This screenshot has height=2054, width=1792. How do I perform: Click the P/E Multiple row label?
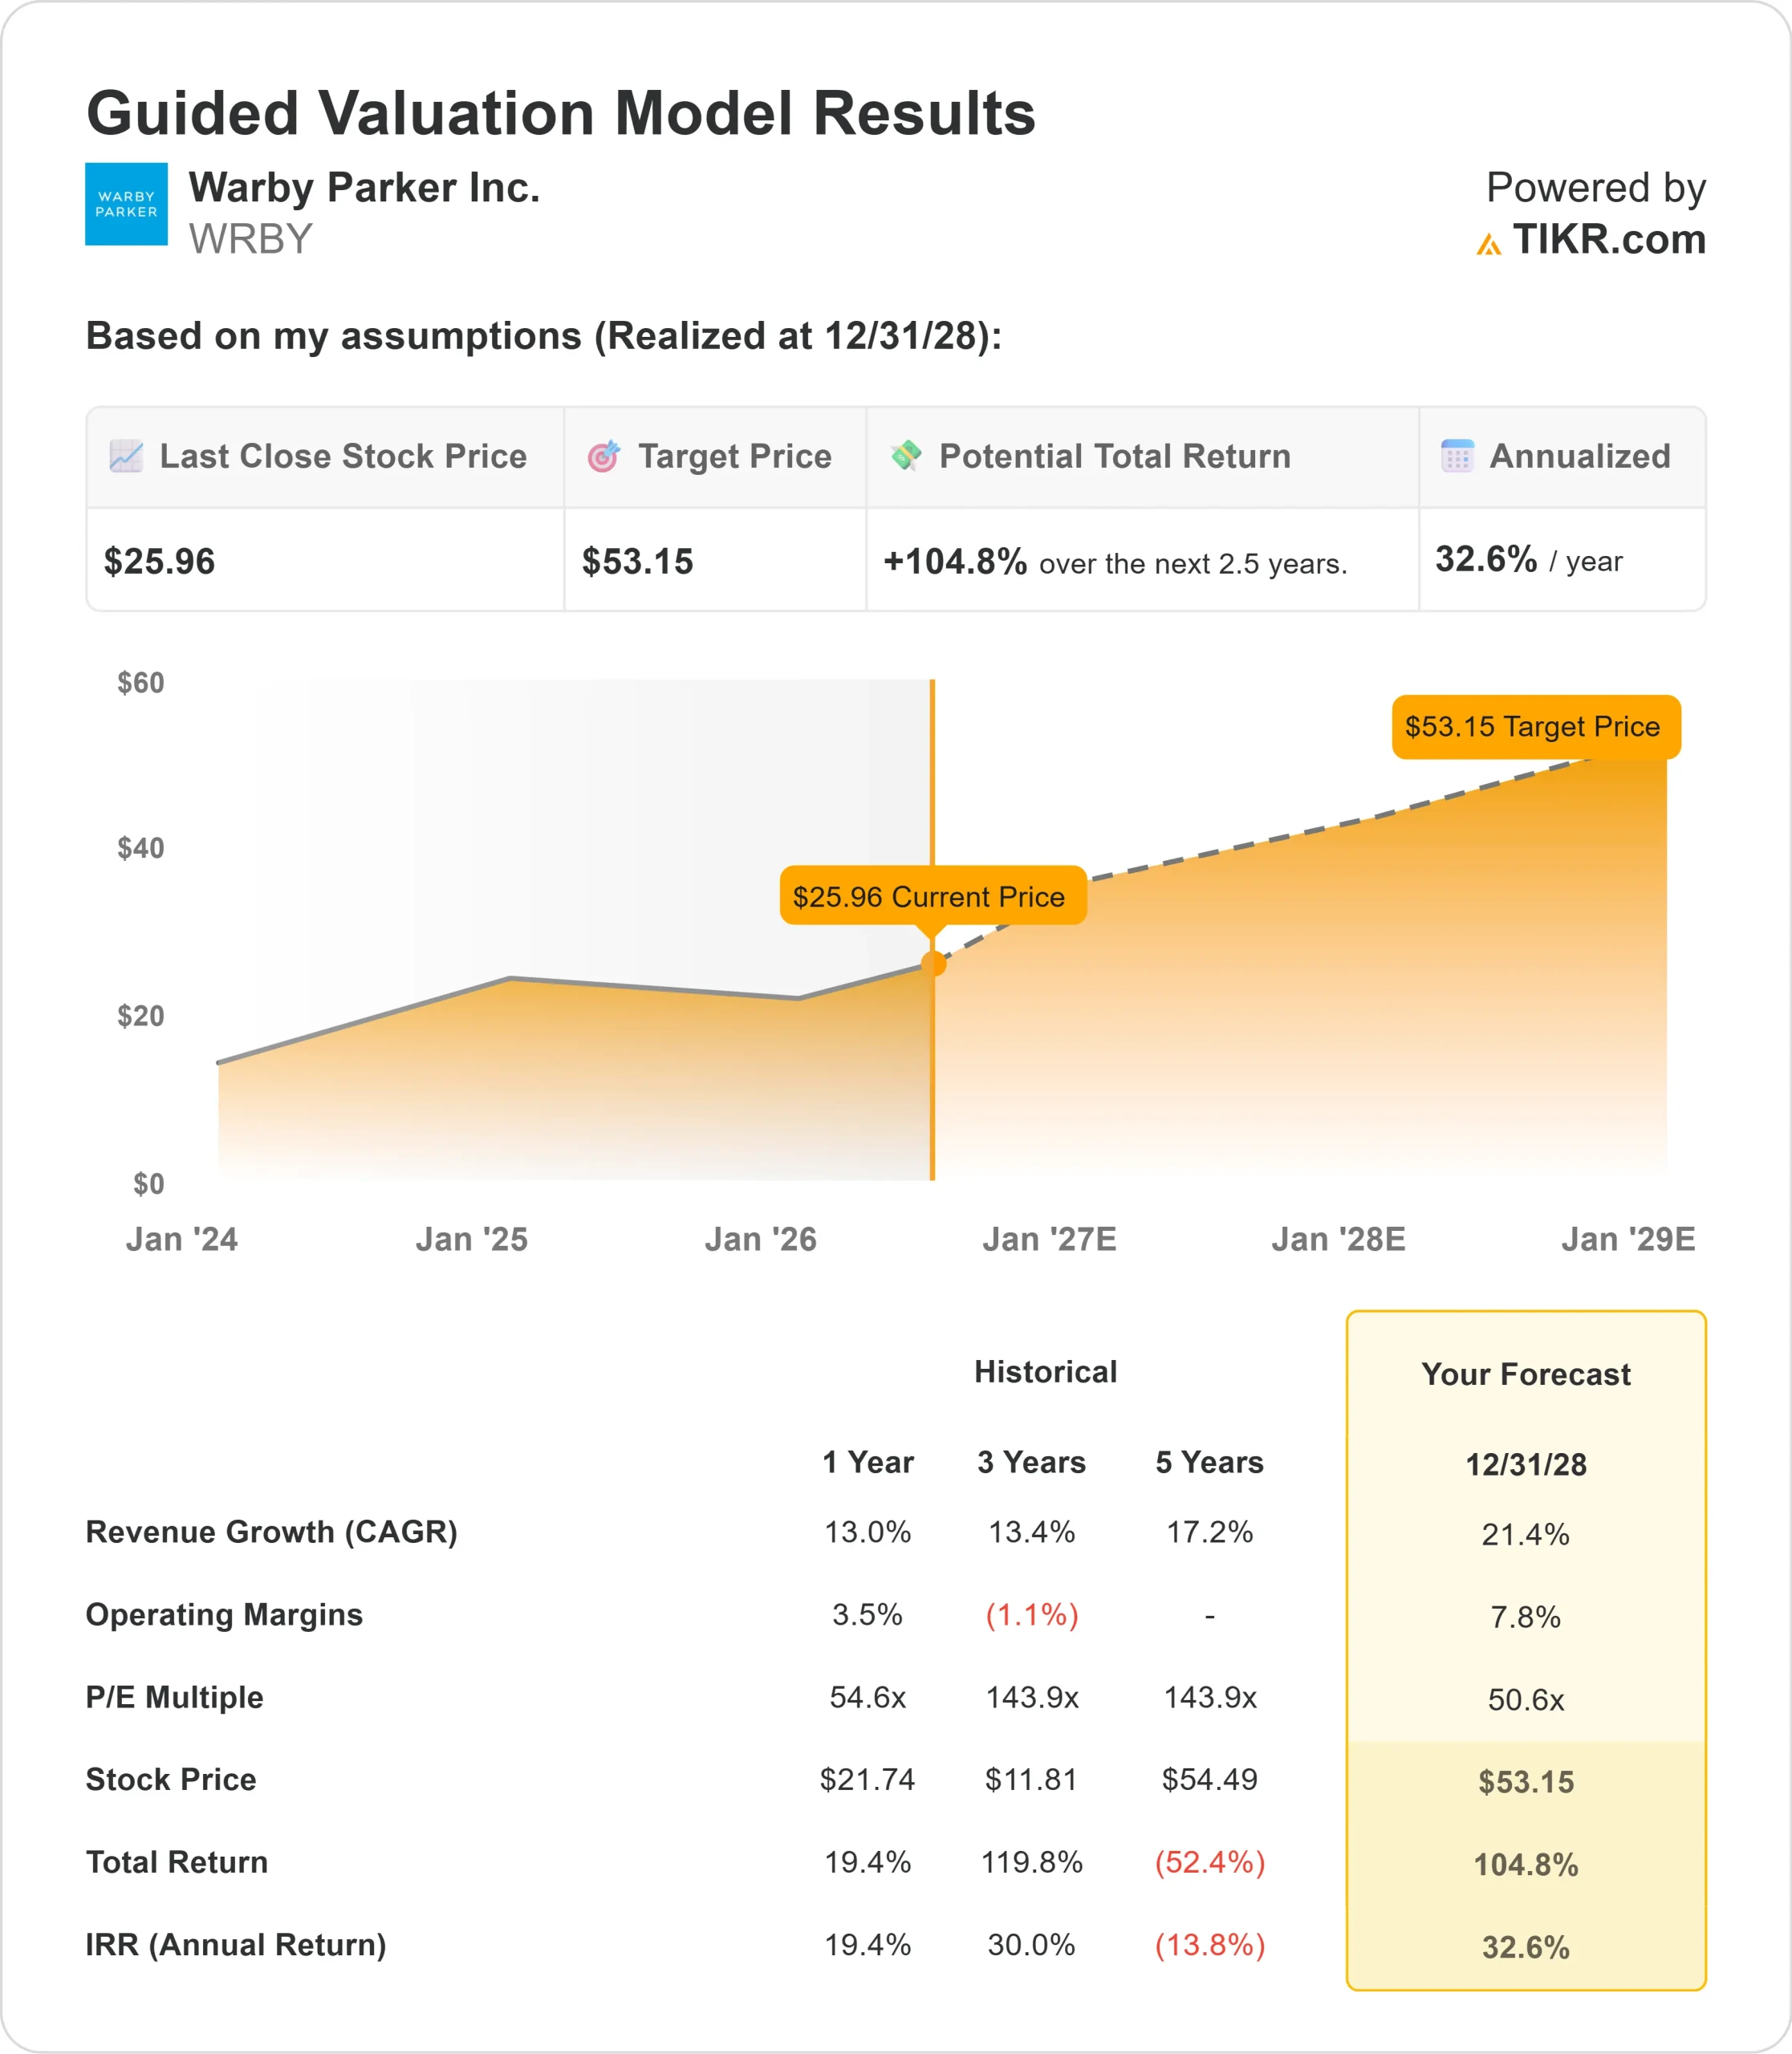175,1697
